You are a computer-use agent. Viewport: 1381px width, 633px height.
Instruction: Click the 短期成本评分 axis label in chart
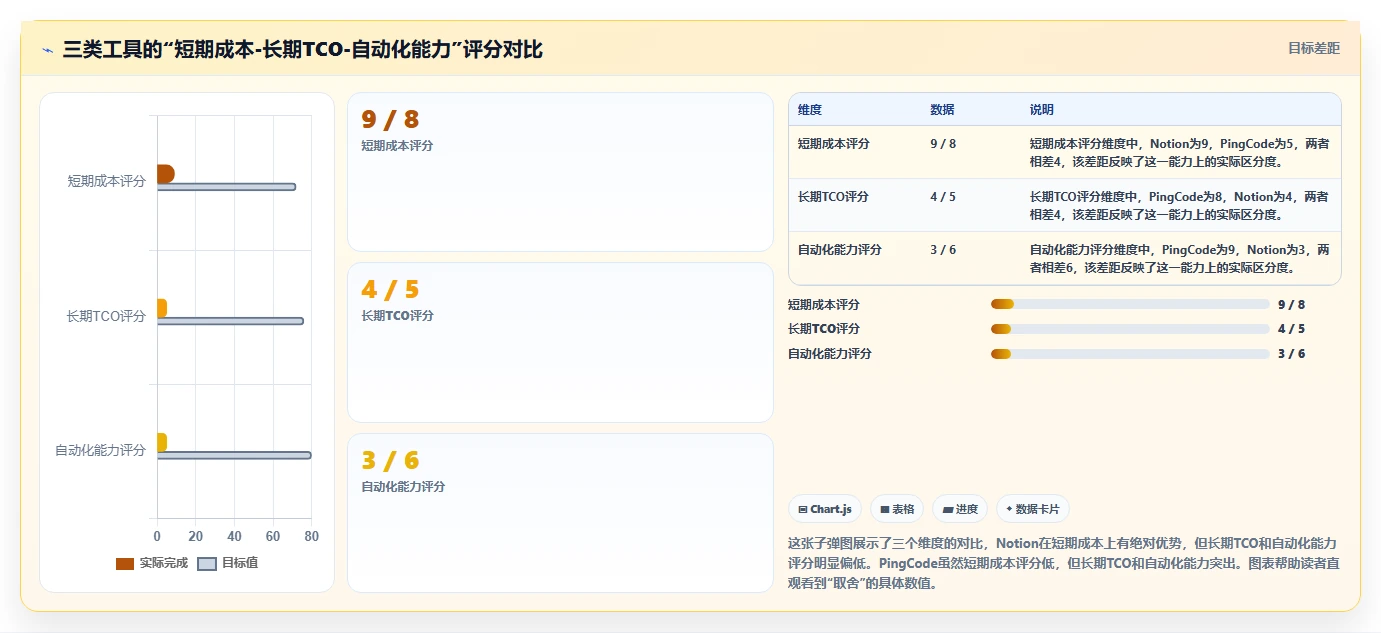point(107,181)
